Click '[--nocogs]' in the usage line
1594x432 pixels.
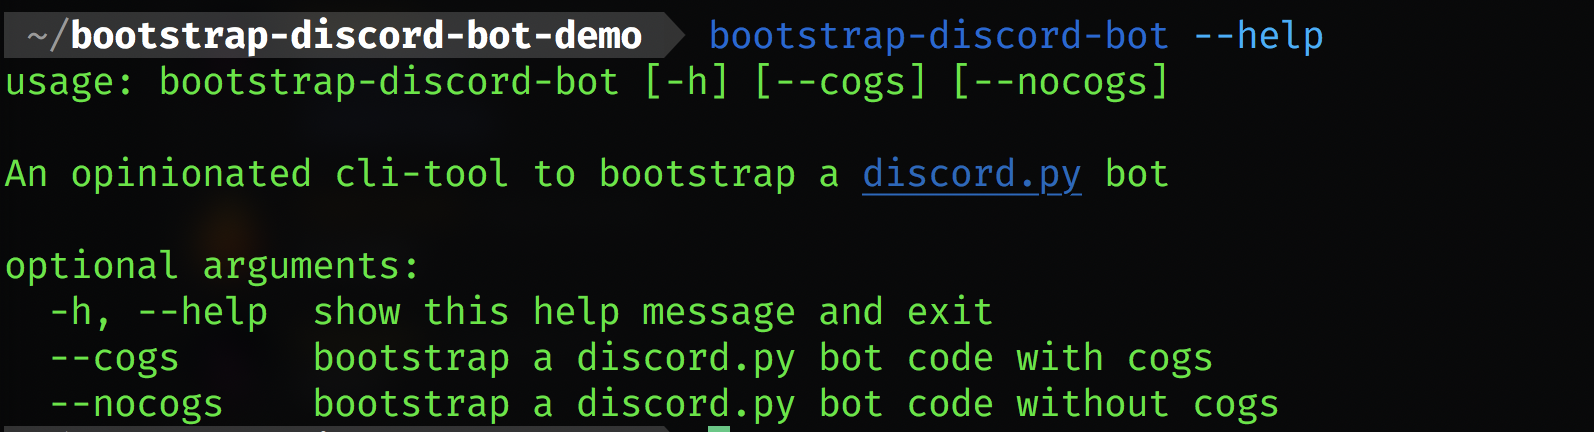pos(1060,82)
